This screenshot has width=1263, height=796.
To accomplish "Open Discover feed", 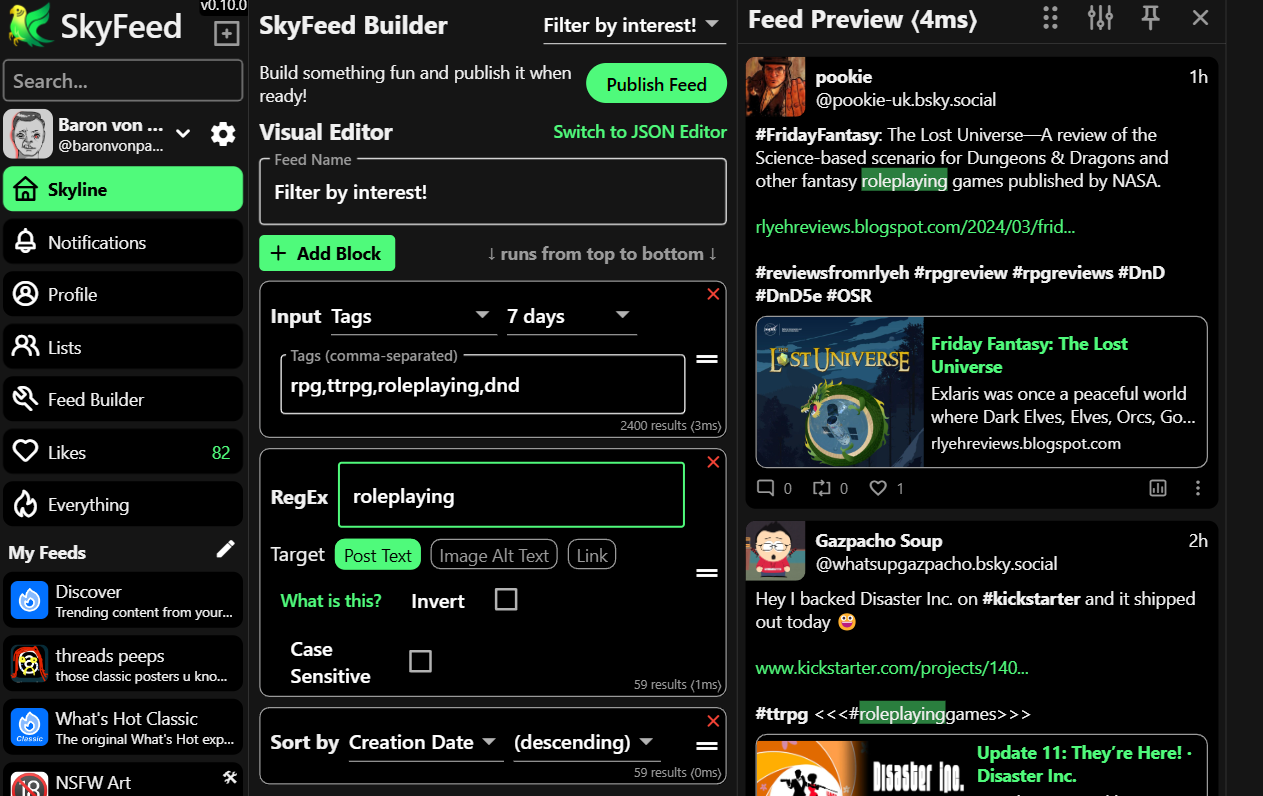I will point(123,600).
